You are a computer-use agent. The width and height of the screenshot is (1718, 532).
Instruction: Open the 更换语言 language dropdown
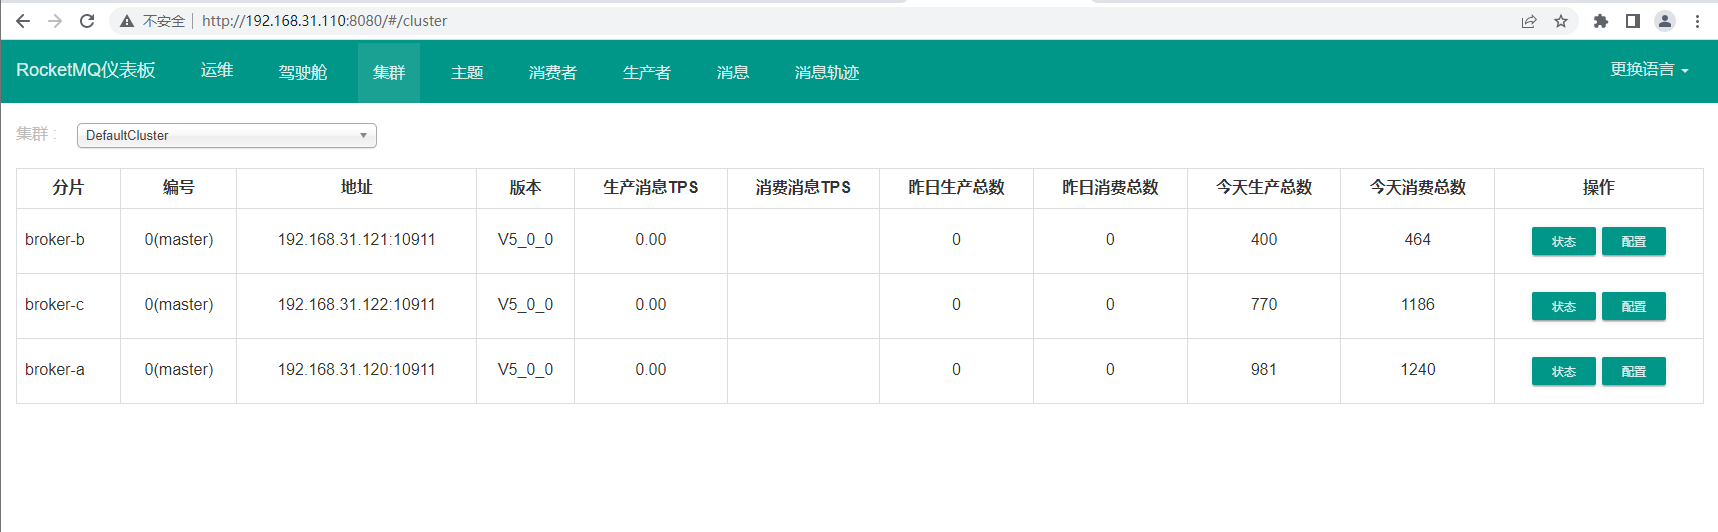1649,70
